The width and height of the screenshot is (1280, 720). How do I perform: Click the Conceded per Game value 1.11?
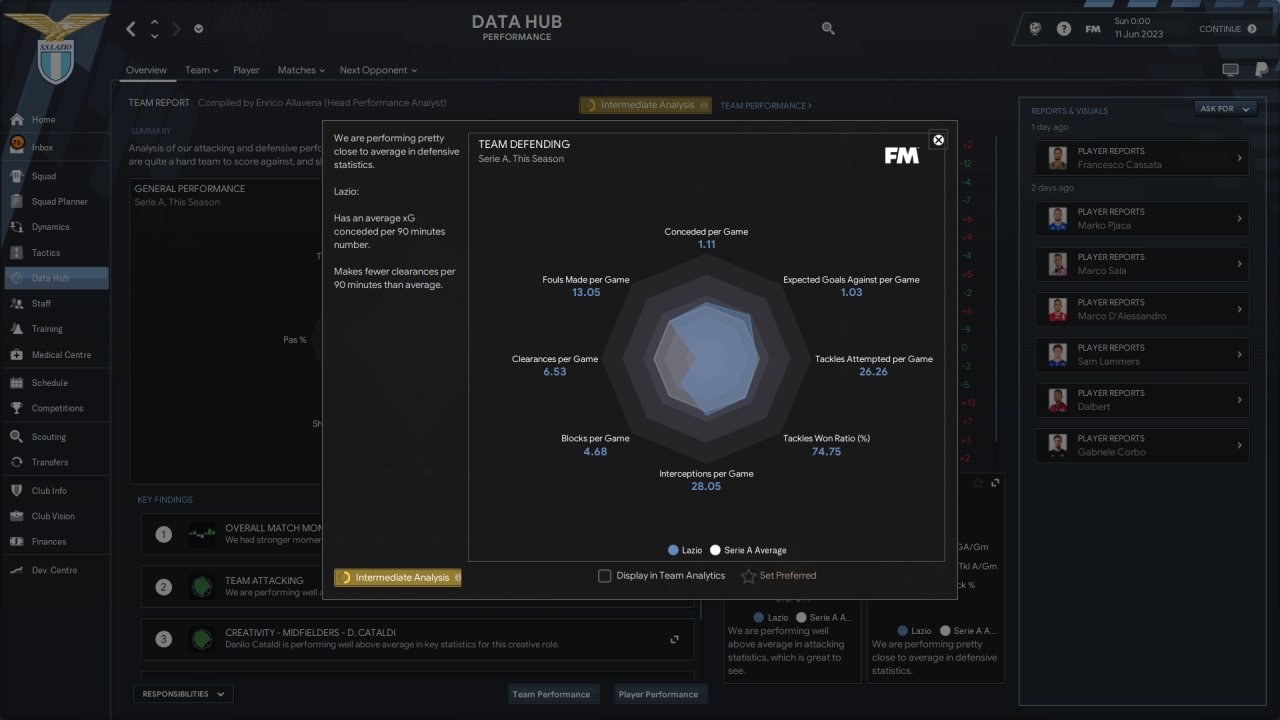click(x=707, y=244)
